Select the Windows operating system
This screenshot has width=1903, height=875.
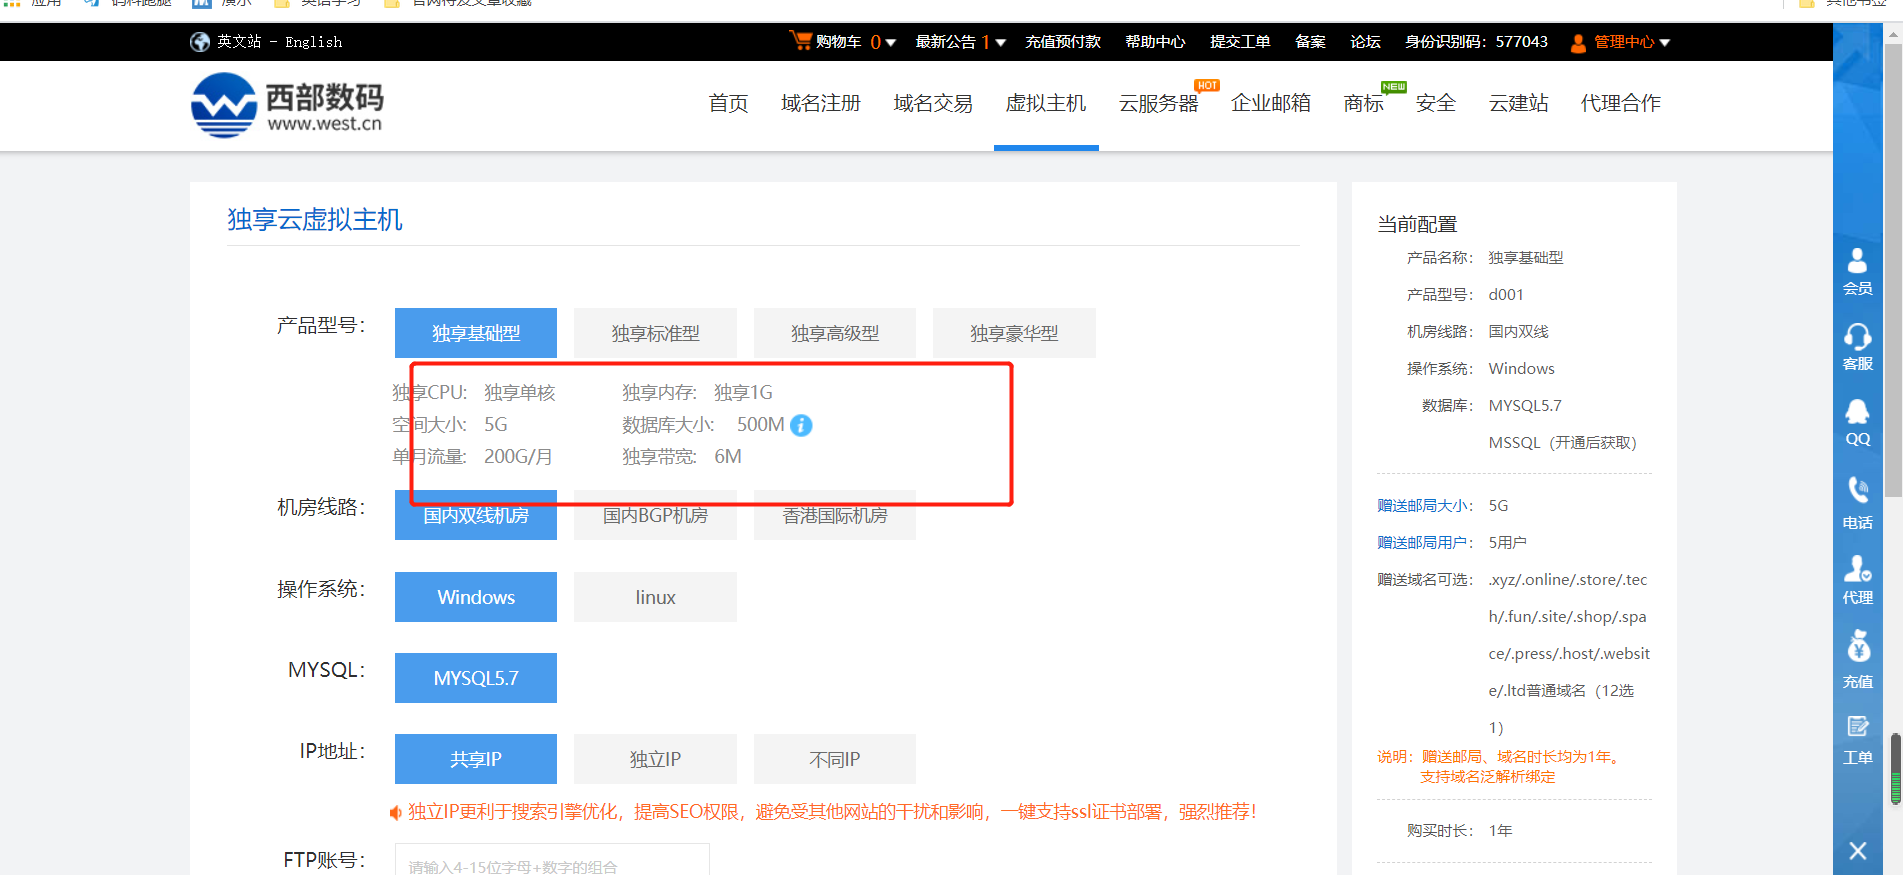click(476, 597)
